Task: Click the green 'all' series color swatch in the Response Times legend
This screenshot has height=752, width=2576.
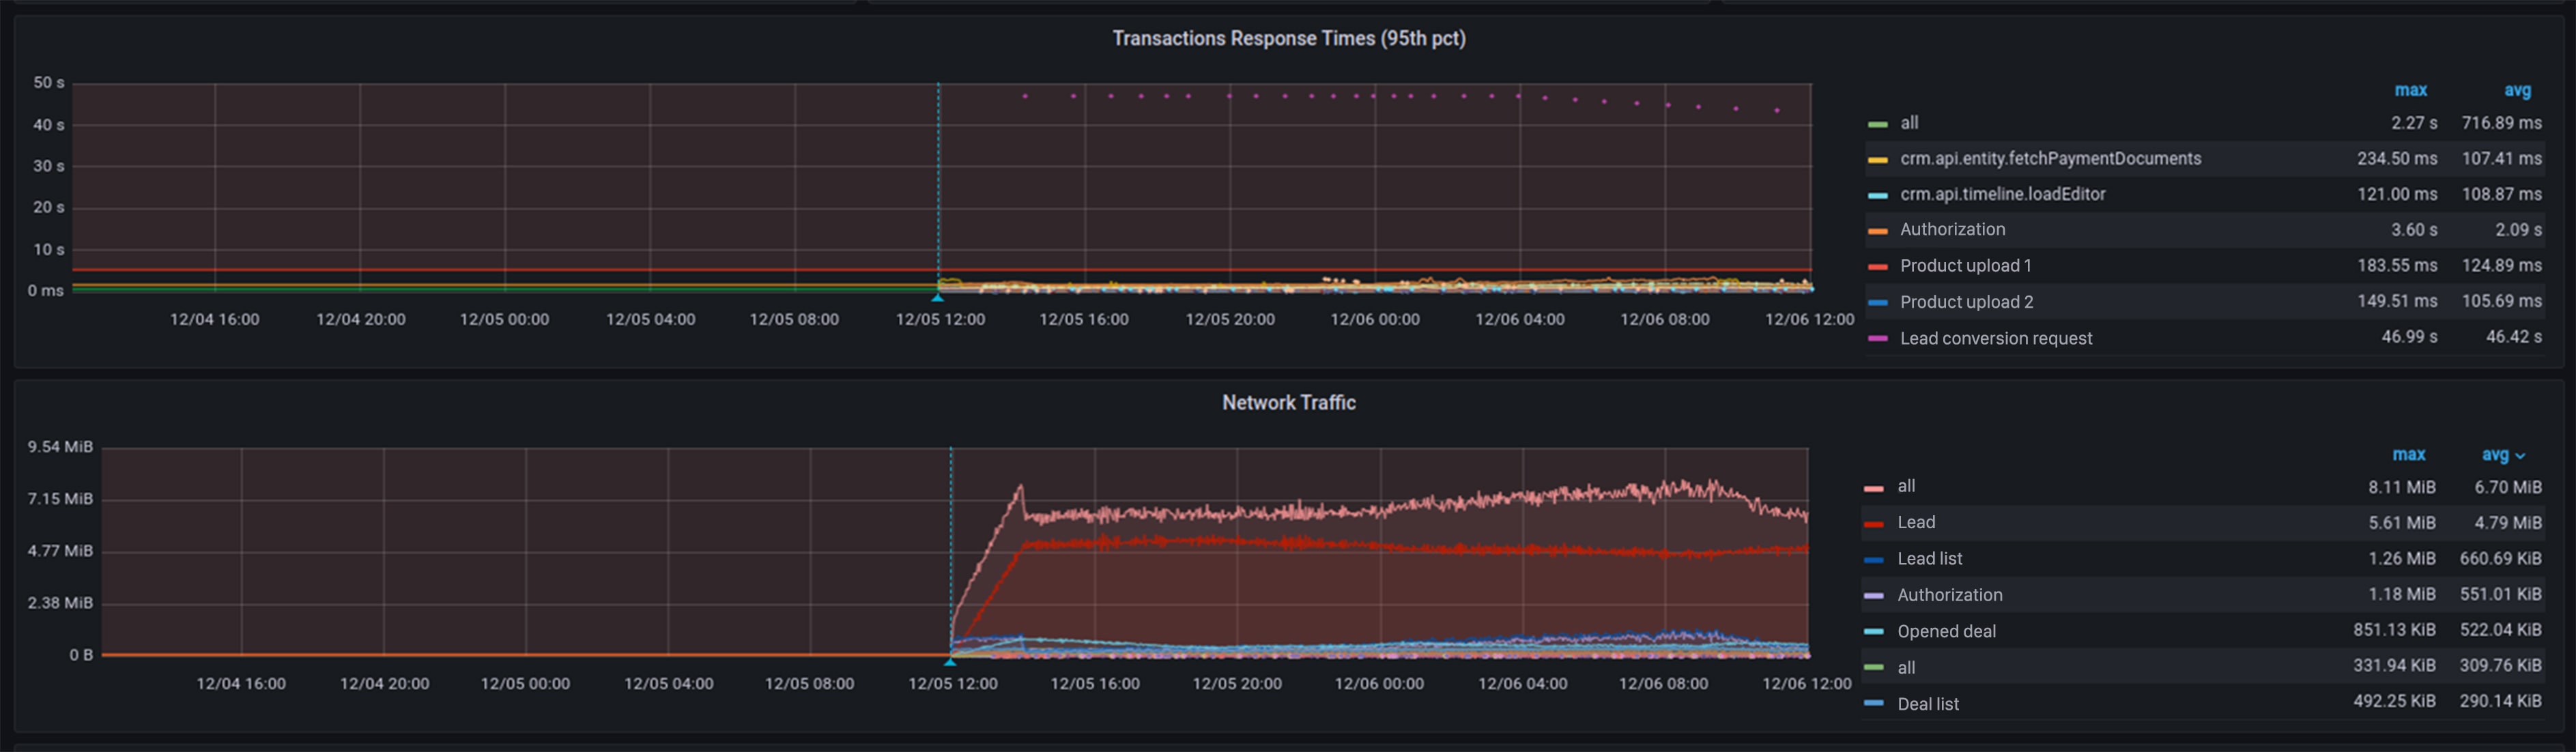Action: pos(1877,124)
